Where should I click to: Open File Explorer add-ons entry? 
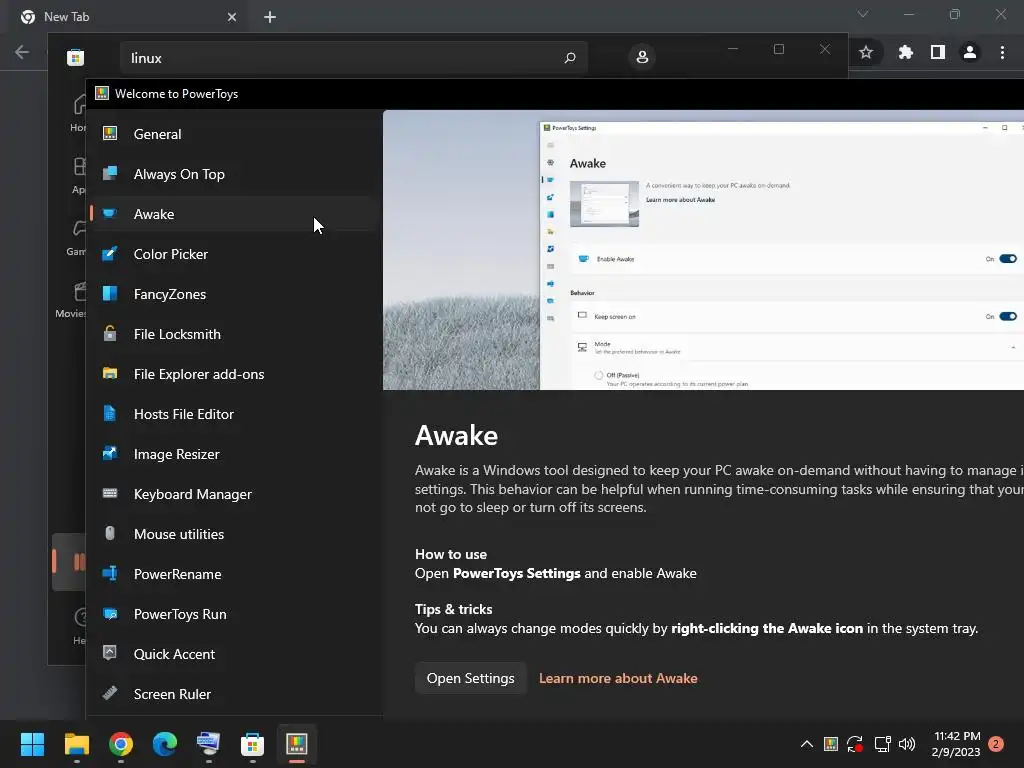[233, 374]
